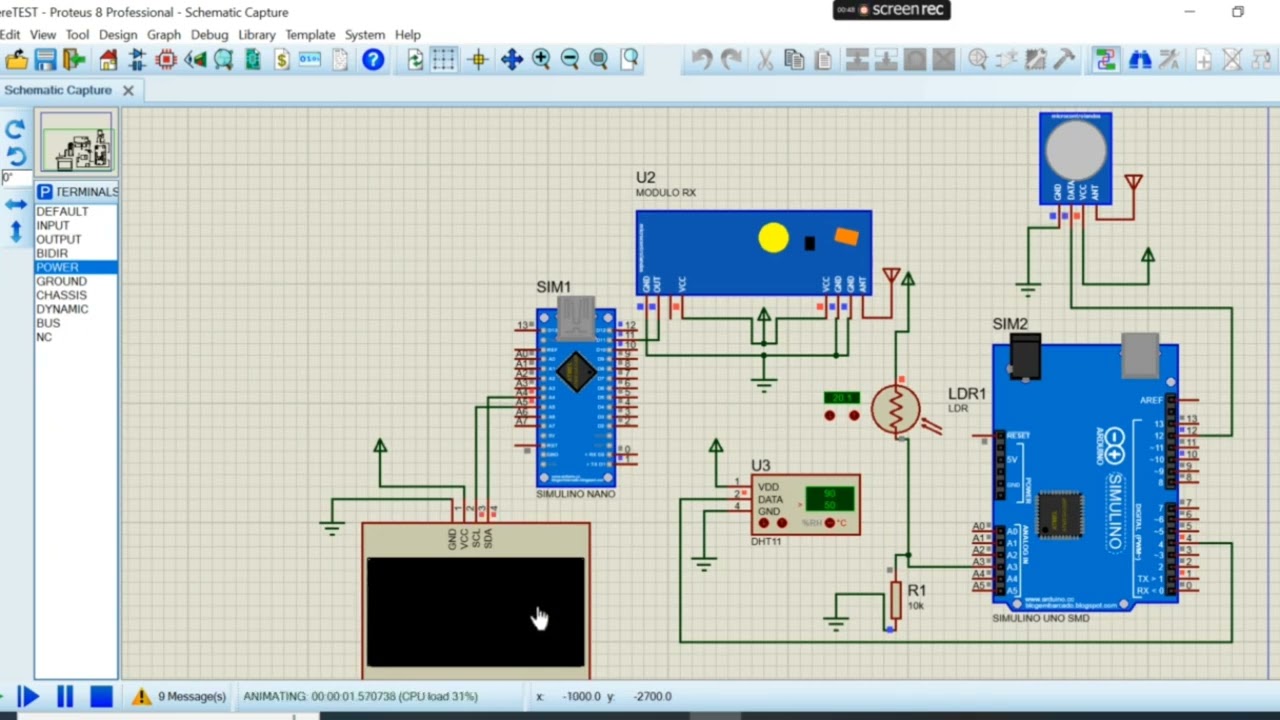Open Bill of Materials dollar icon
Screen dimensions: 1280x720
[282, 60]
